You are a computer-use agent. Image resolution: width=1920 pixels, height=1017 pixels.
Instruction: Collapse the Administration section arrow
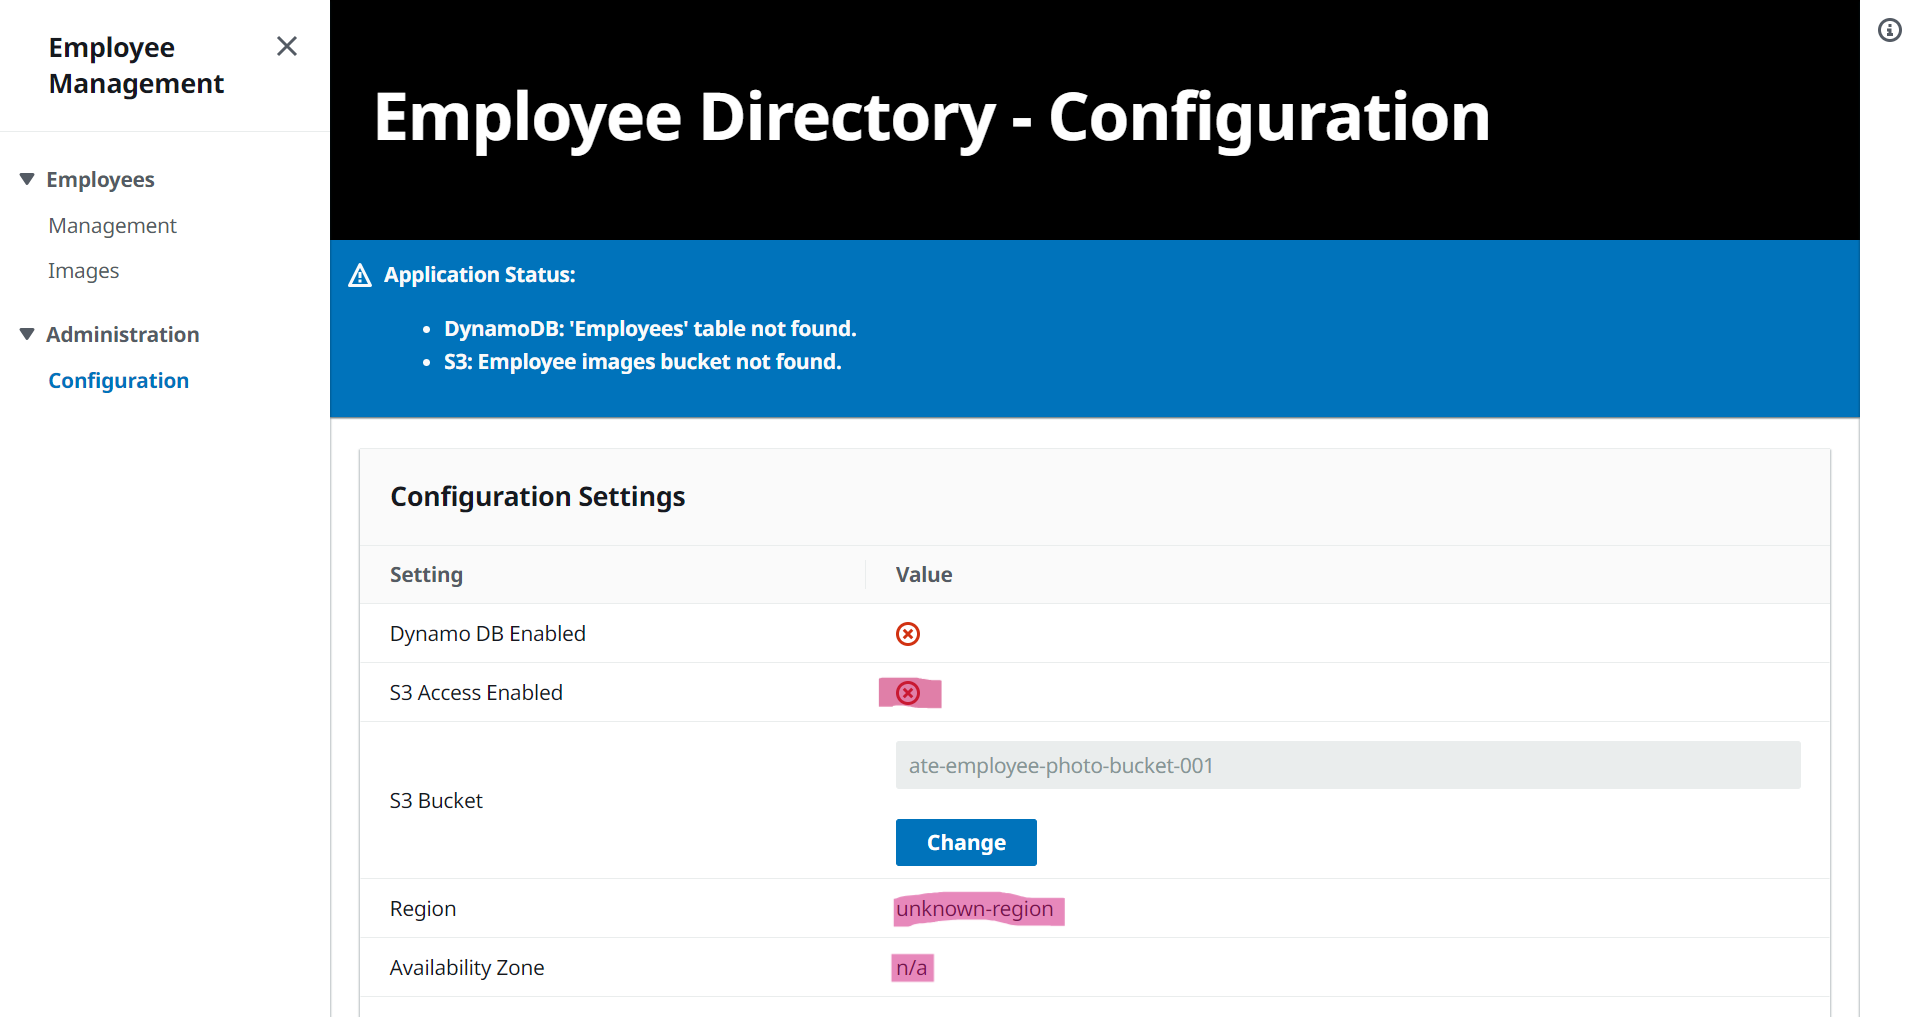pos(27,334)
